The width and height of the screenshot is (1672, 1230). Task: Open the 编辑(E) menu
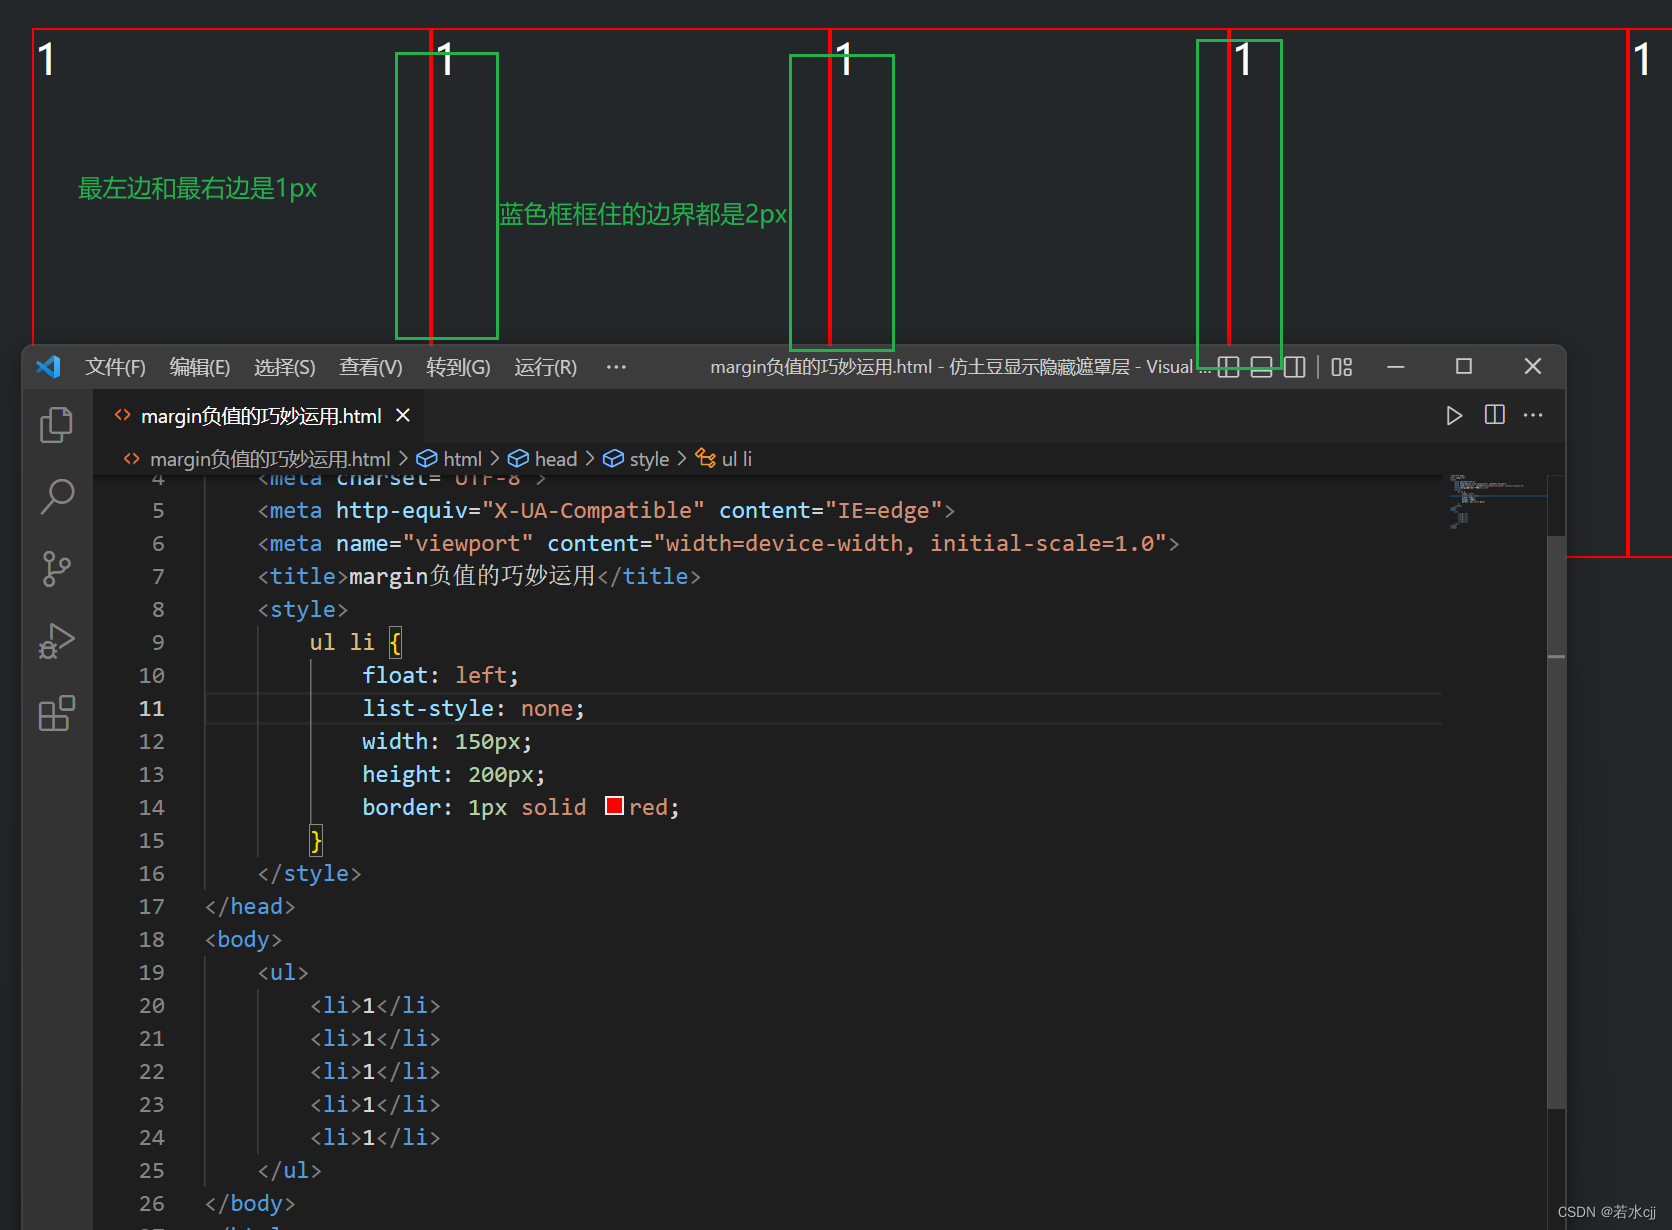point(200,367)
